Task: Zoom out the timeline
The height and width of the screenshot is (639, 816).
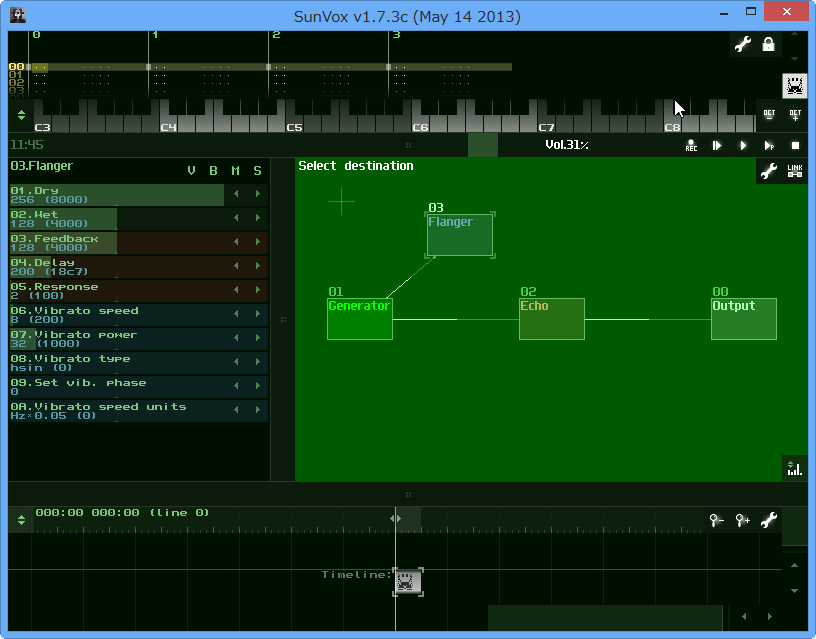Action: click(717, 519)
